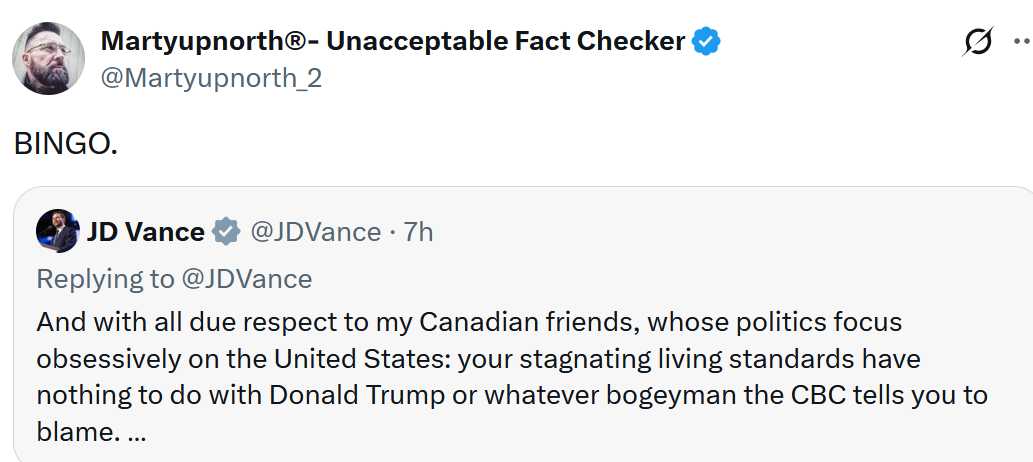Click the JD Vance name in quoted post

[145, 232]
